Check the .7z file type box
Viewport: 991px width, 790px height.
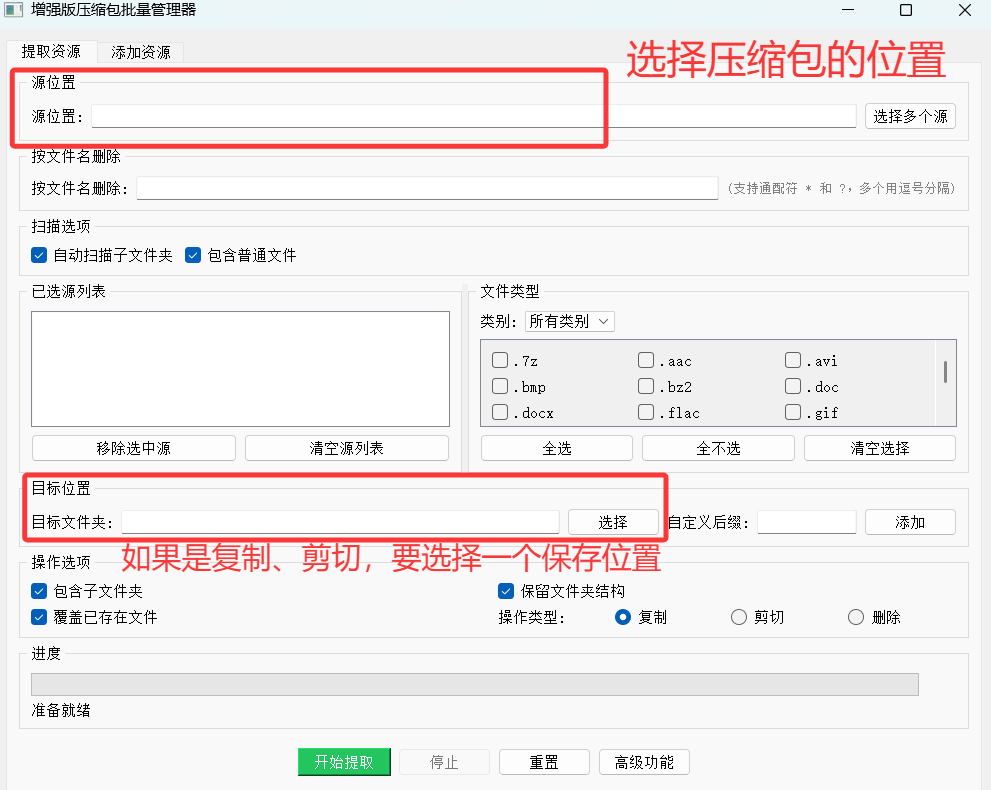pyautogui.click(x=500, y=361)
